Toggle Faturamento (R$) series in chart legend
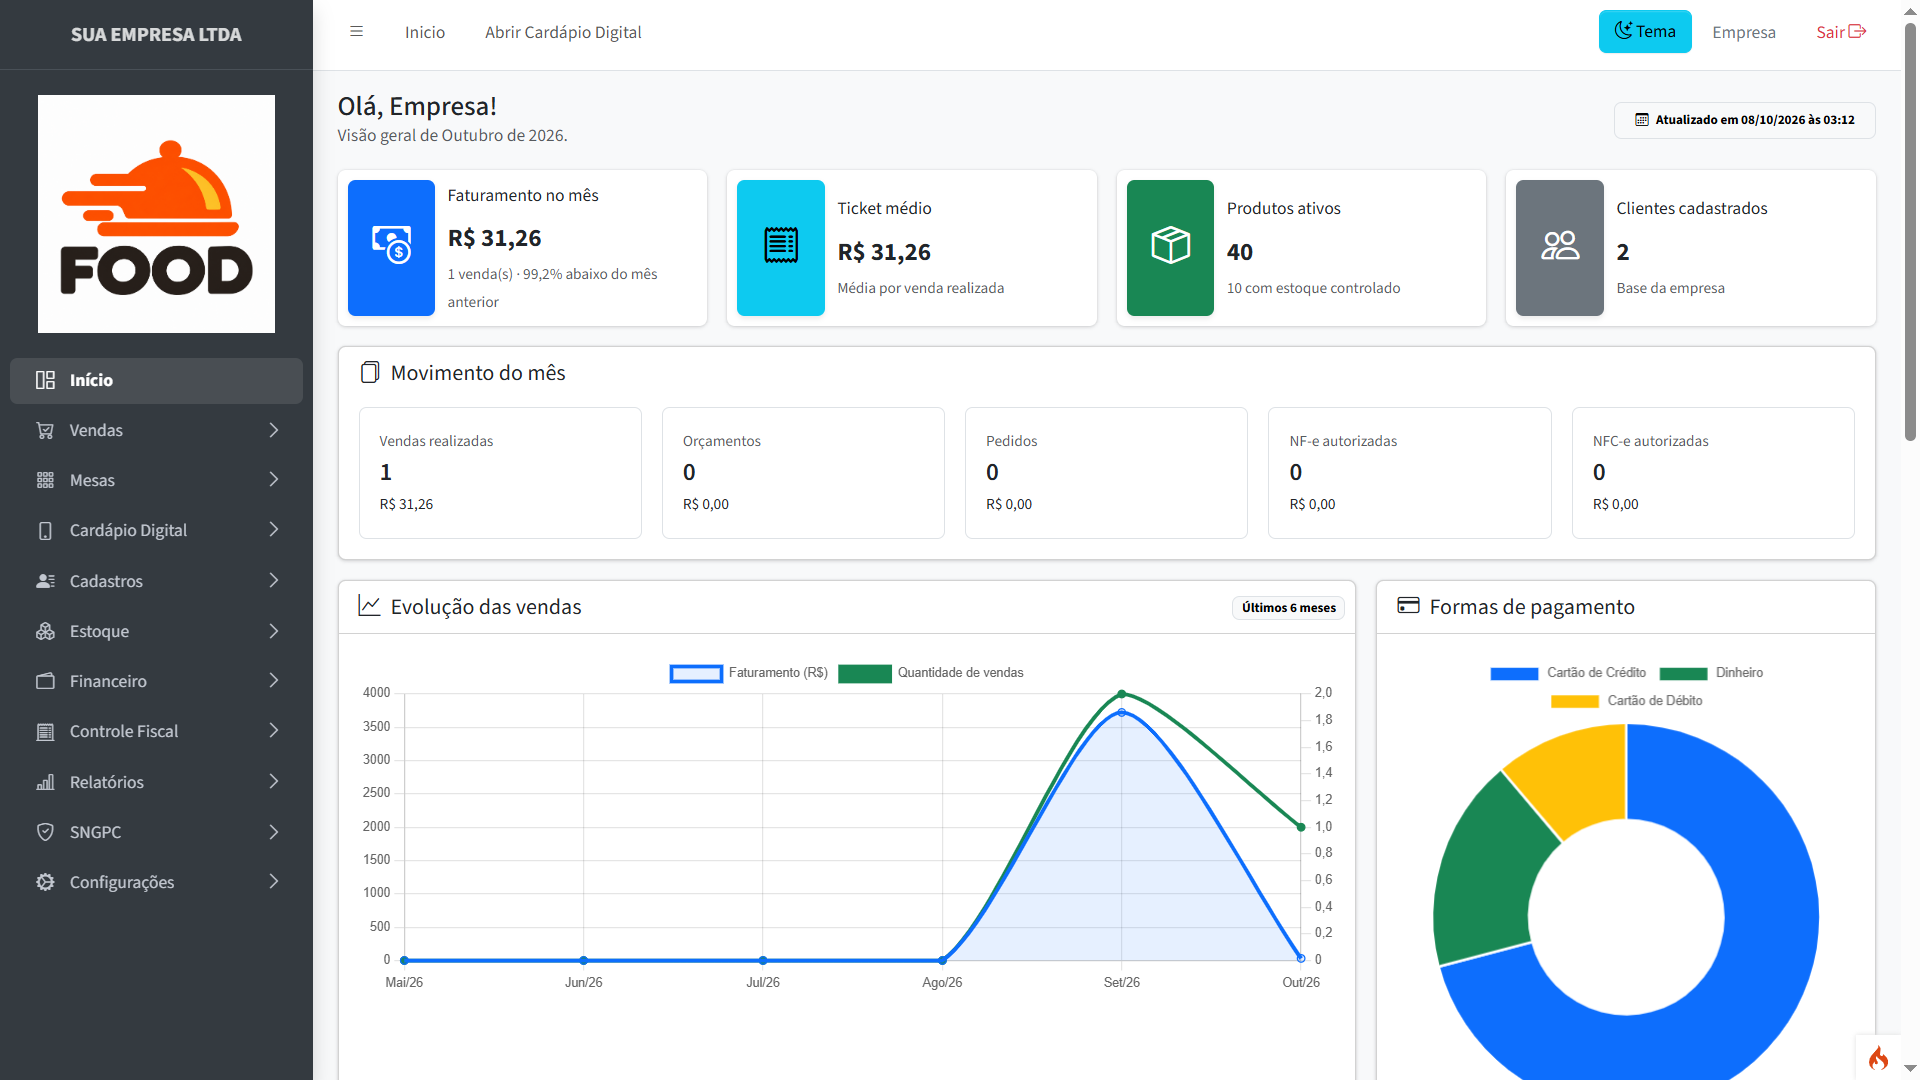 pyautogui.click(x=749, y=673)
